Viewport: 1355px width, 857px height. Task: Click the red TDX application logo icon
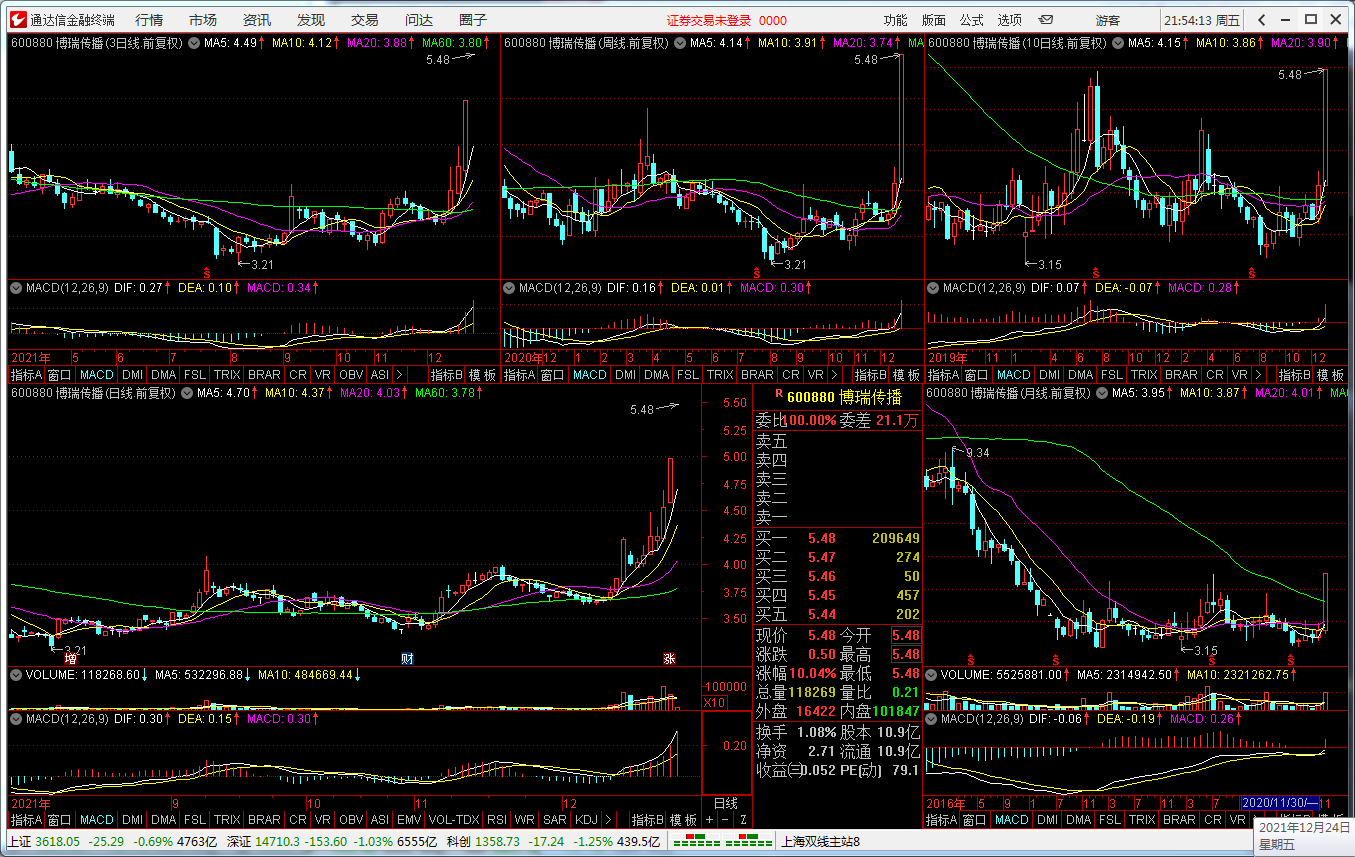pos(15,20)
